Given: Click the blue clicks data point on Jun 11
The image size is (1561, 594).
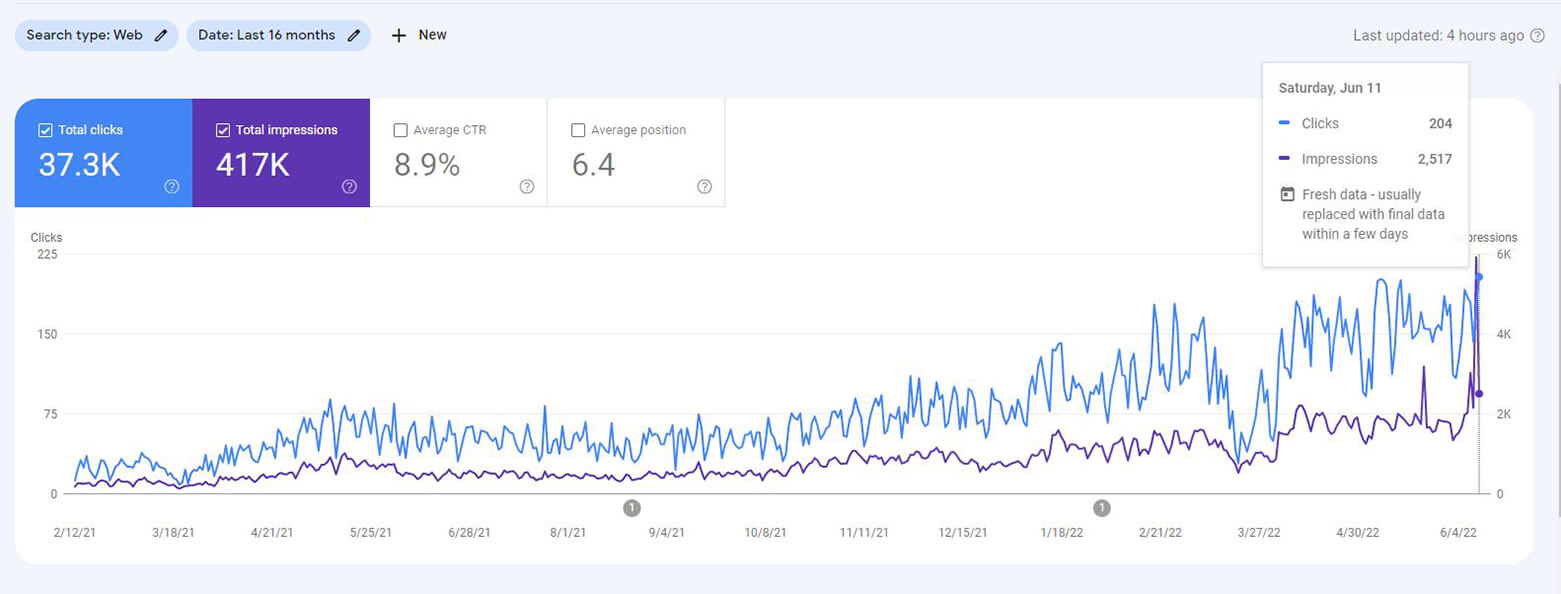Looking at the screenshot, I should [x=1479, y=277].
